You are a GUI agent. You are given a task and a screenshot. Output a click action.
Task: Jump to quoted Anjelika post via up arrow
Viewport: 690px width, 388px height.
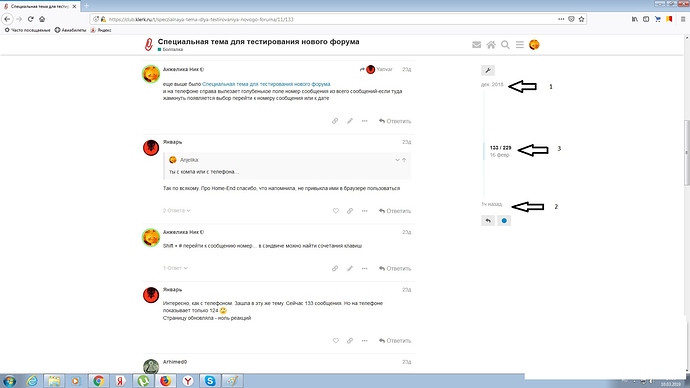404,160
